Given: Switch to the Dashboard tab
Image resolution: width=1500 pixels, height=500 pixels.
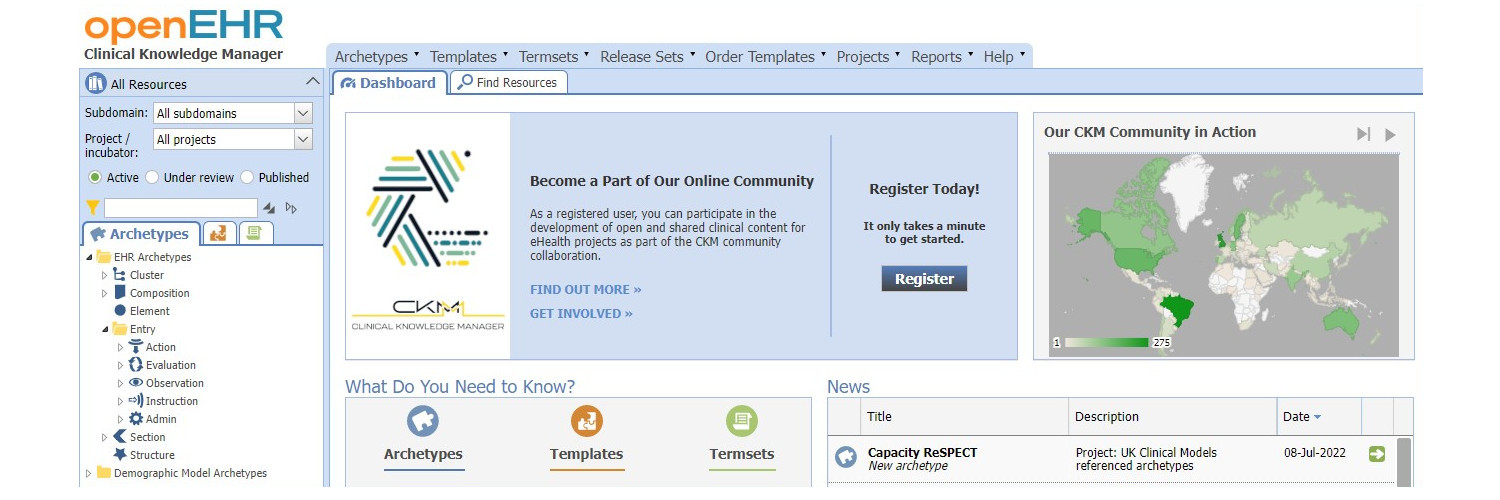Looking at the screenshot, I should pyautogui.click(x=389, y=82).
